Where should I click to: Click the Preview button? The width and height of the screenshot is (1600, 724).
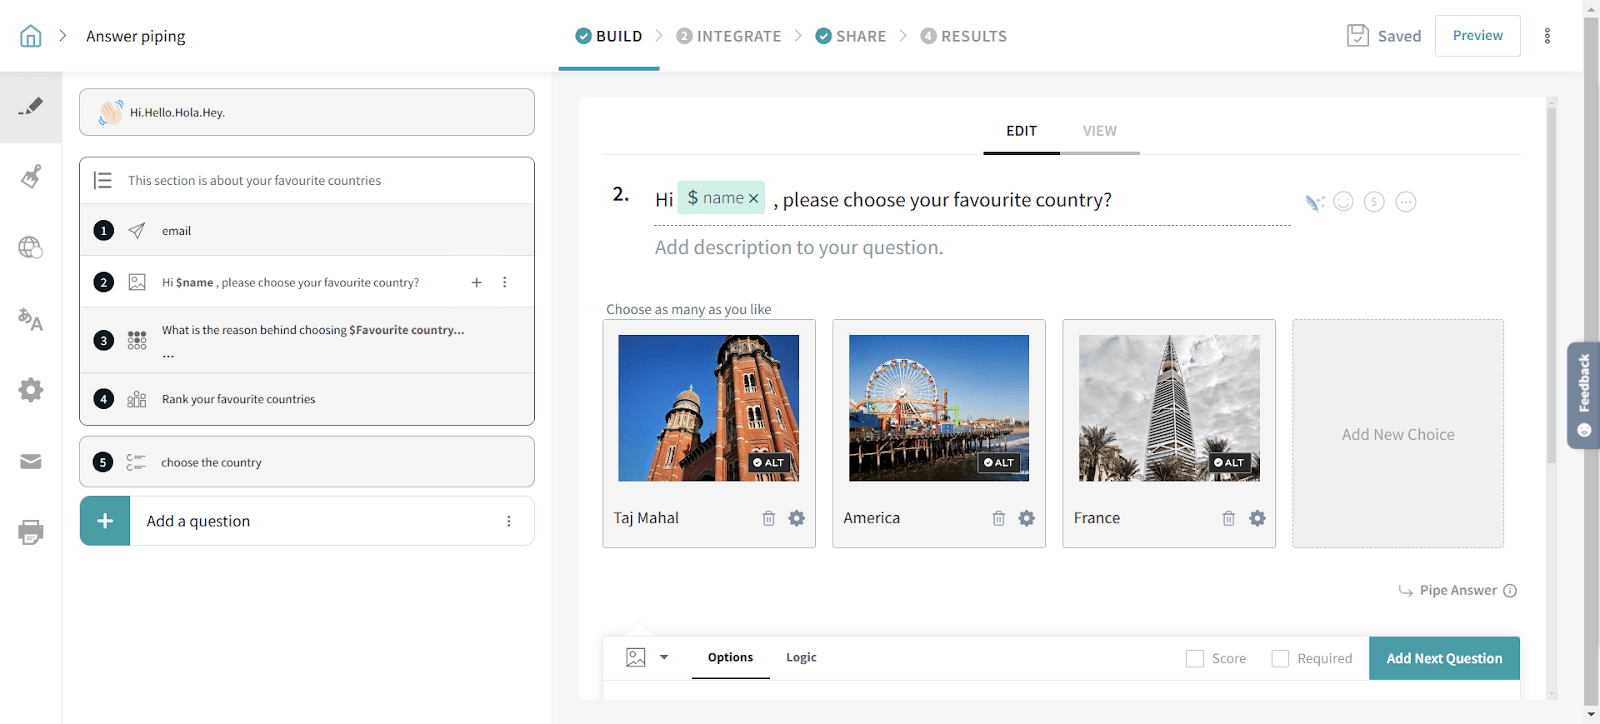pos(1477,36)
